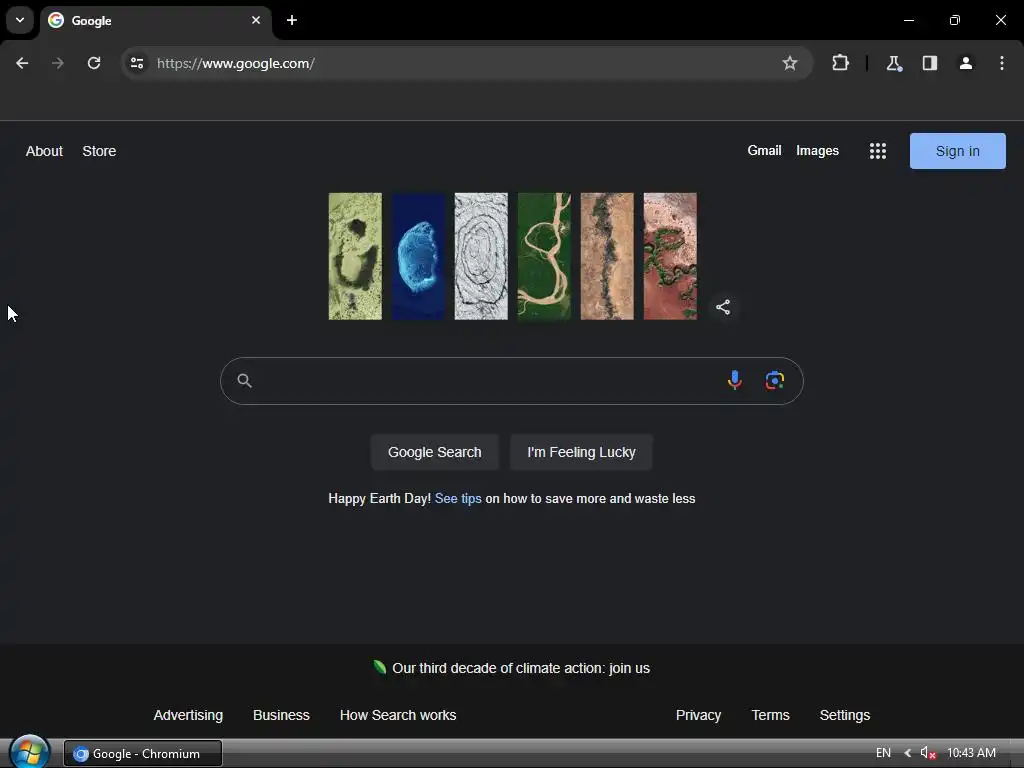The width and height of the screenshot is (1024, 768).
Task: Open the 10:43 AM clock
Action: pyautogui.click(x=971, y=753)
